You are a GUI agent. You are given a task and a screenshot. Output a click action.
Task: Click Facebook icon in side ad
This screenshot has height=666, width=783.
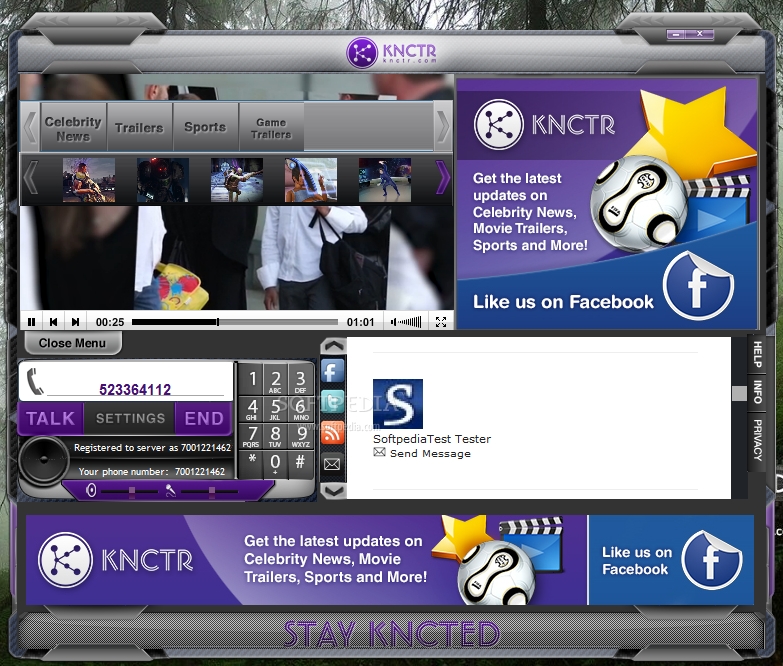(x=698, y=286)
